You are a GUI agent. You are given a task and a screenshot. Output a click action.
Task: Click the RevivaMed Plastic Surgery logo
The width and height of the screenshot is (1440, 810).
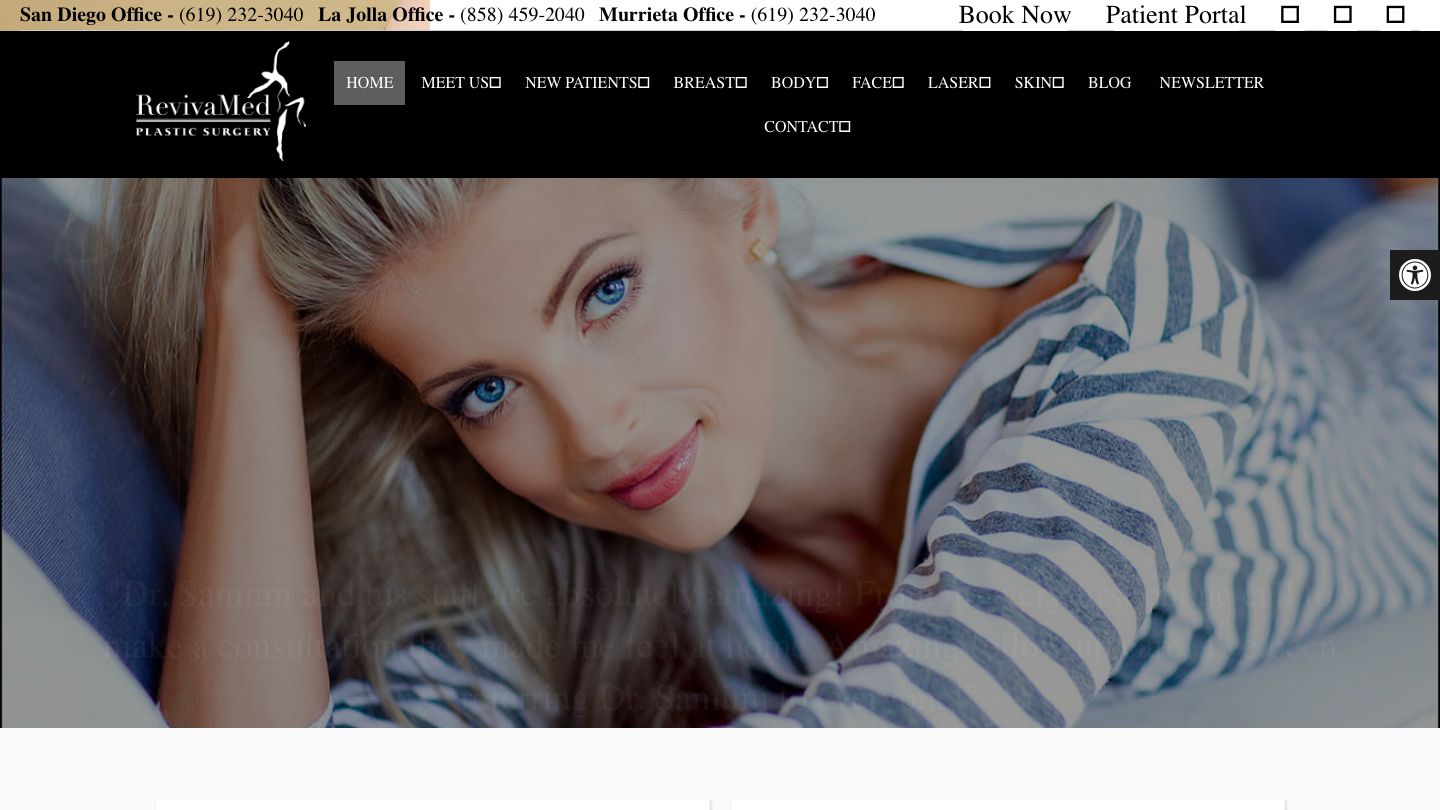click(221, 103)
